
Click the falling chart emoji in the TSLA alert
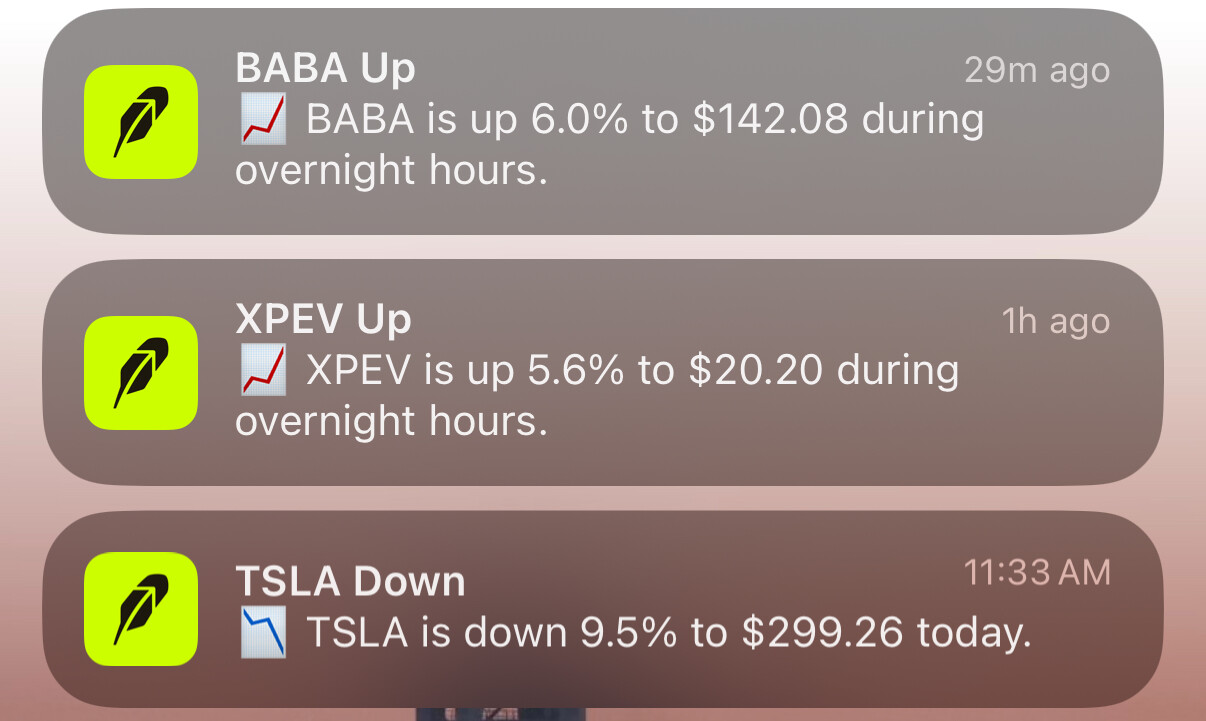[x=264, y=633]
